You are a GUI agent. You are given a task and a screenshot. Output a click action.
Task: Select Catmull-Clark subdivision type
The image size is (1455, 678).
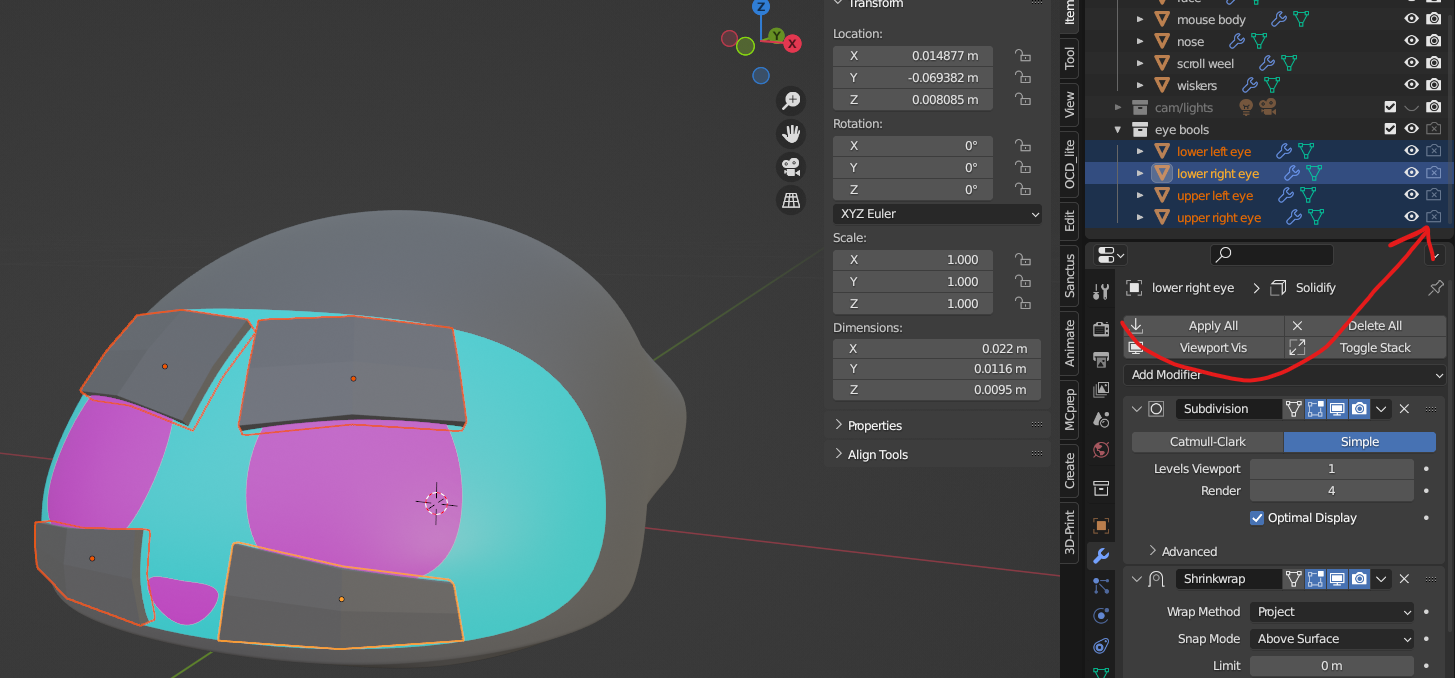1208,442
